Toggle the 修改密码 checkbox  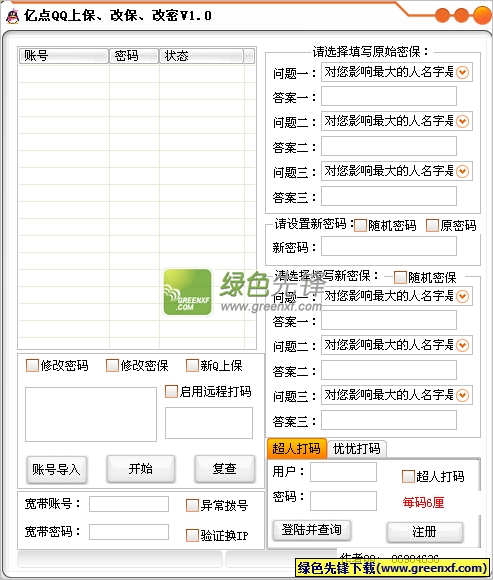point(33,365)
